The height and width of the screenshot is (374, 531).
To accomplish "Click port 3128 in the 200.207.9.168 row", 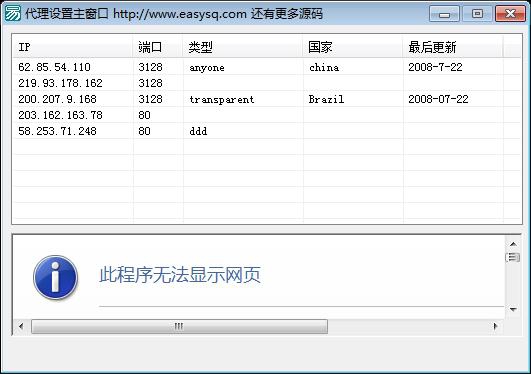I will (150, 99).
